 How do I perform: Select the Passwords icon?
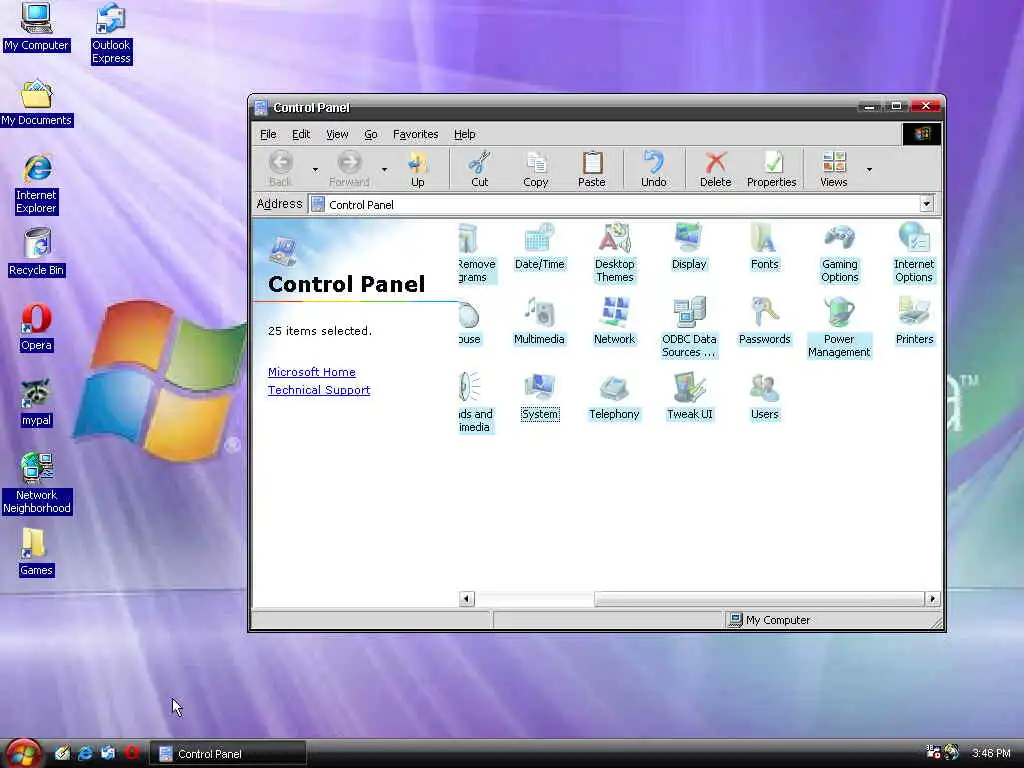(x=764, y=321)
